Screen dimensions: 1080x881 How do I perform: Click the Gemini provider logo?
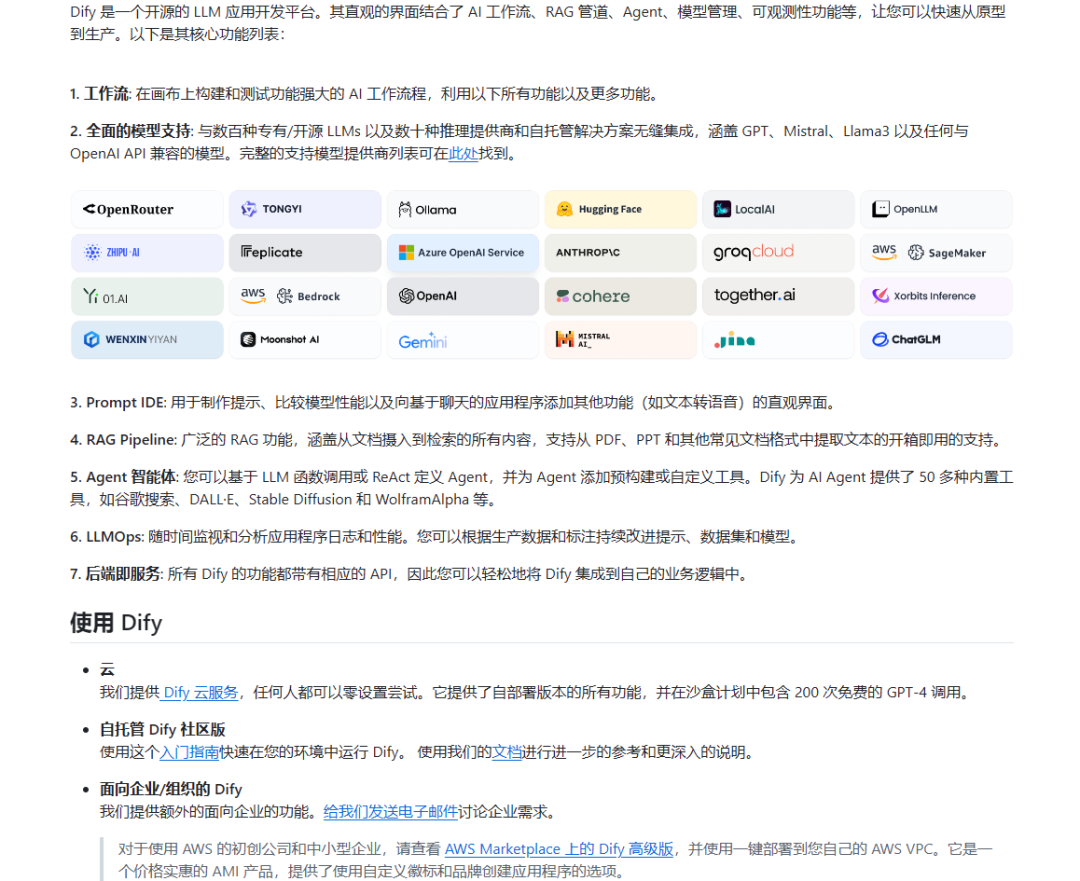coord(462,340)
